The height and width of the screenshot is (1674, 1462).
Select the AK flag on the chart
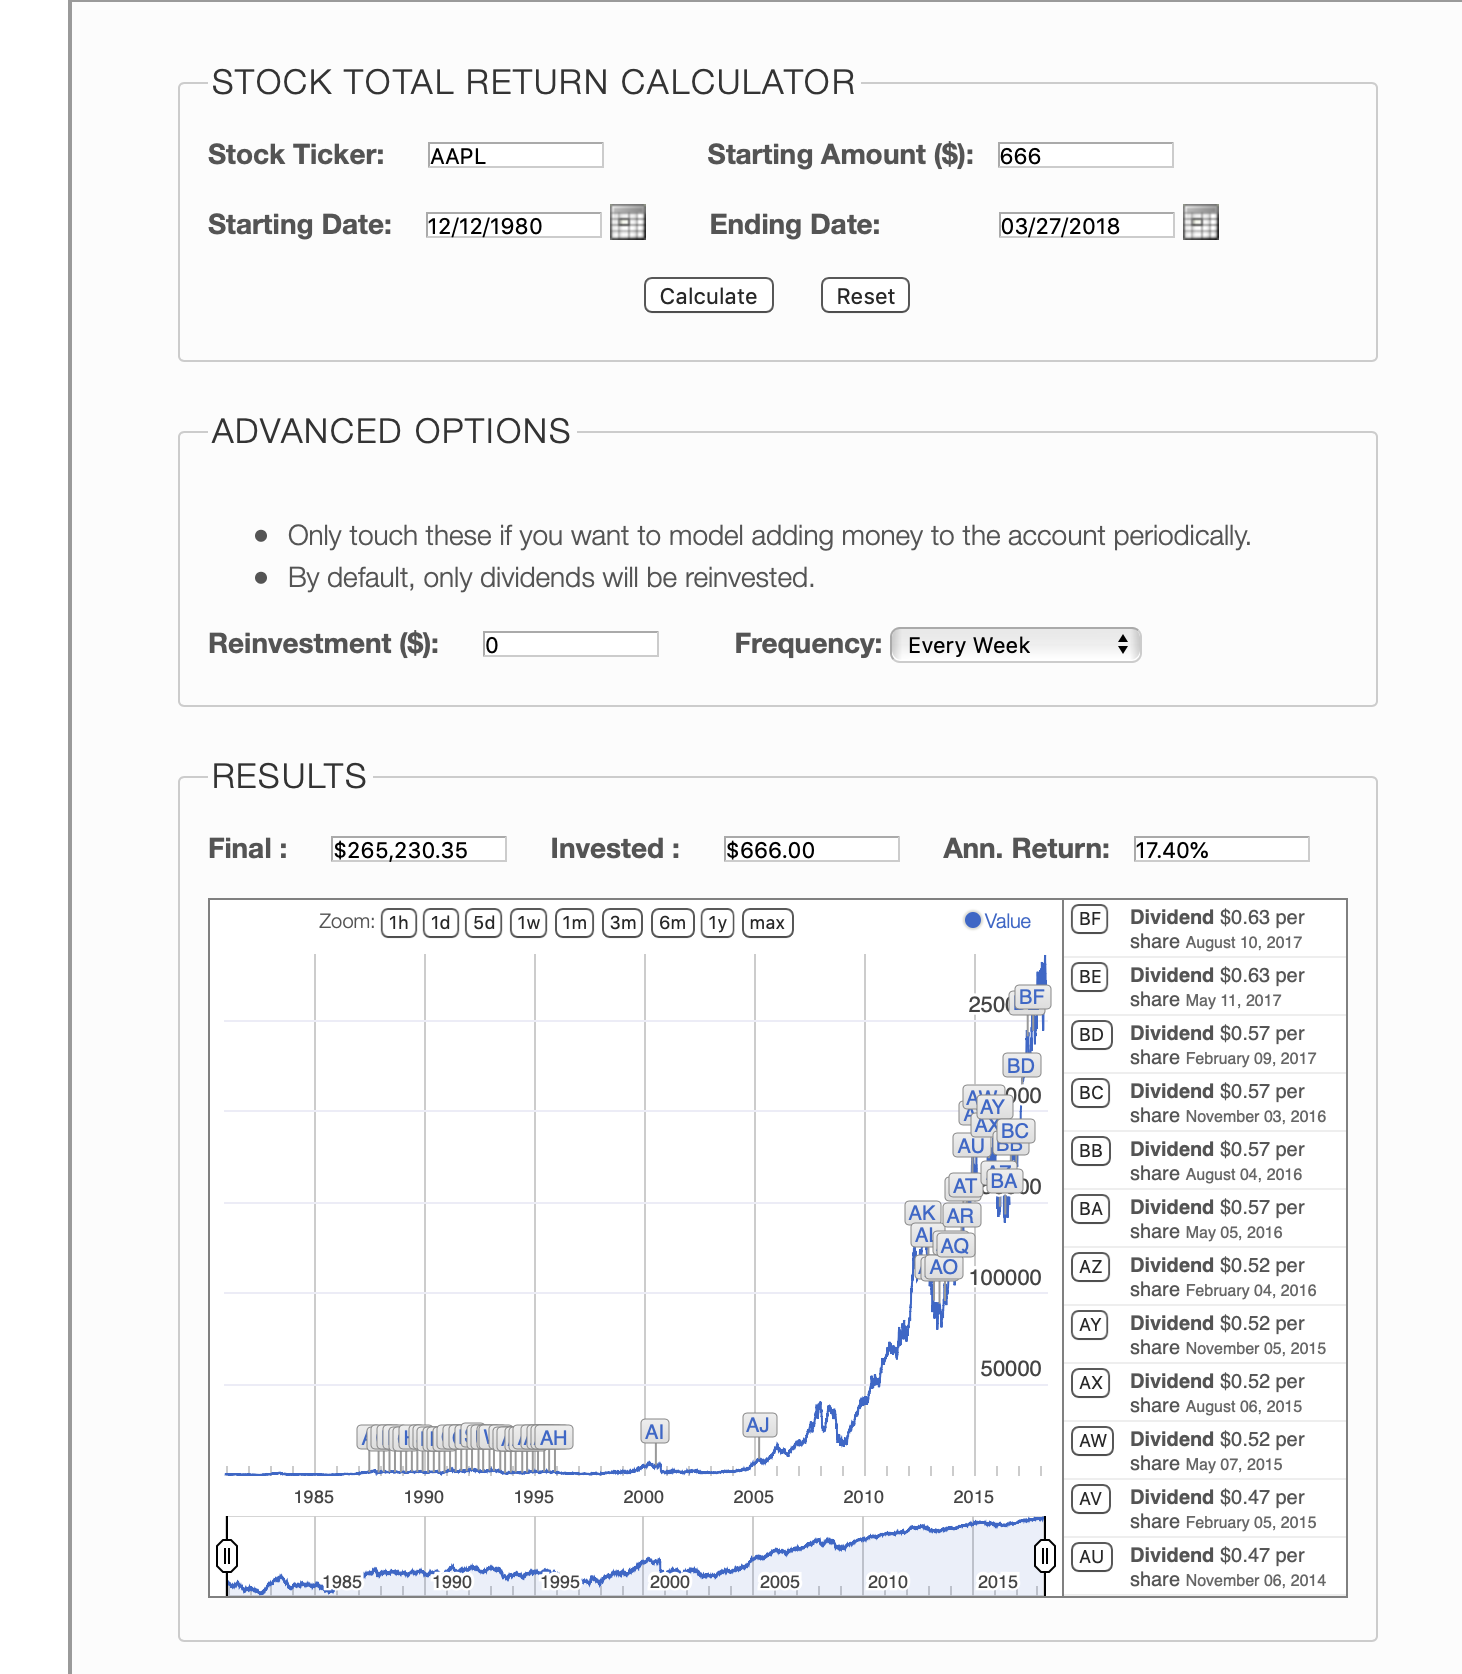tap(922, 1213)
